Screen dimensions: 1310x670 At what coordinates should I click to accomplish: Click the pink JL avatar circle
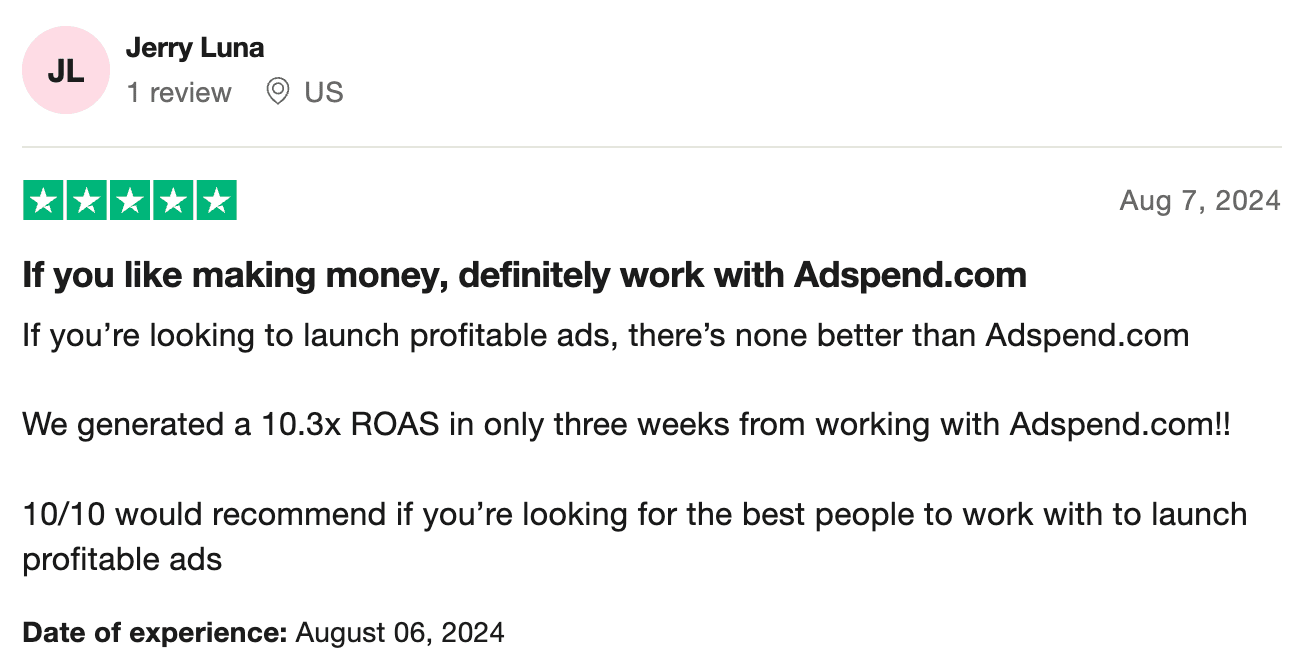[x=65, y=70]
